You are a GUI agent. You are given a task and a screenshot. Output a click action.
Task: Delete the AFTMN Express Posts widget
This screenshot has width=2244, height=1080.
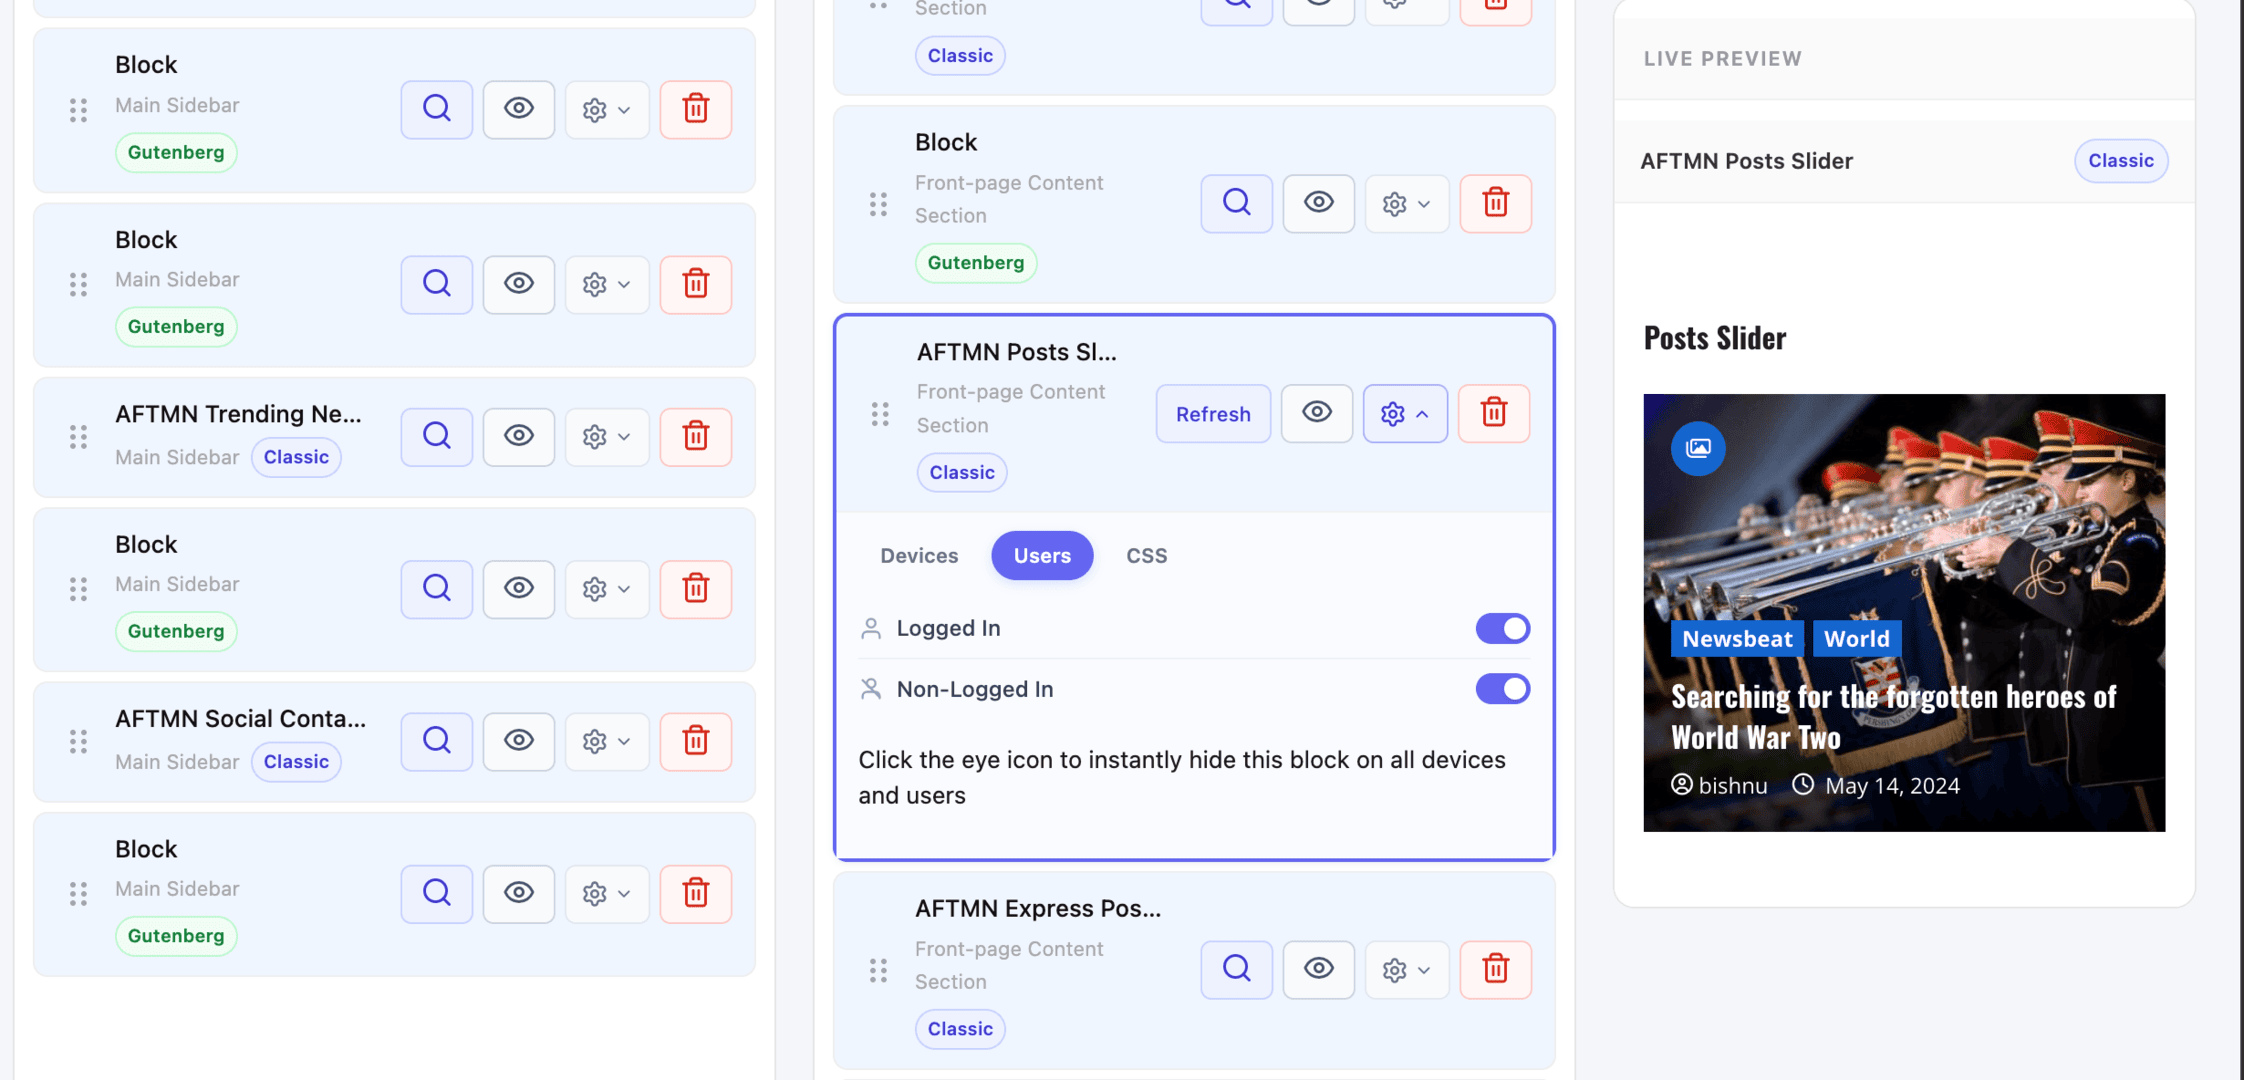tap(1496, 969)
